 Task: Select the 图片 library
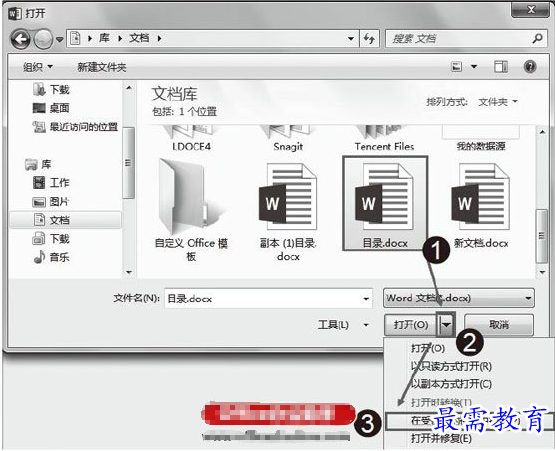coord(51,201)
